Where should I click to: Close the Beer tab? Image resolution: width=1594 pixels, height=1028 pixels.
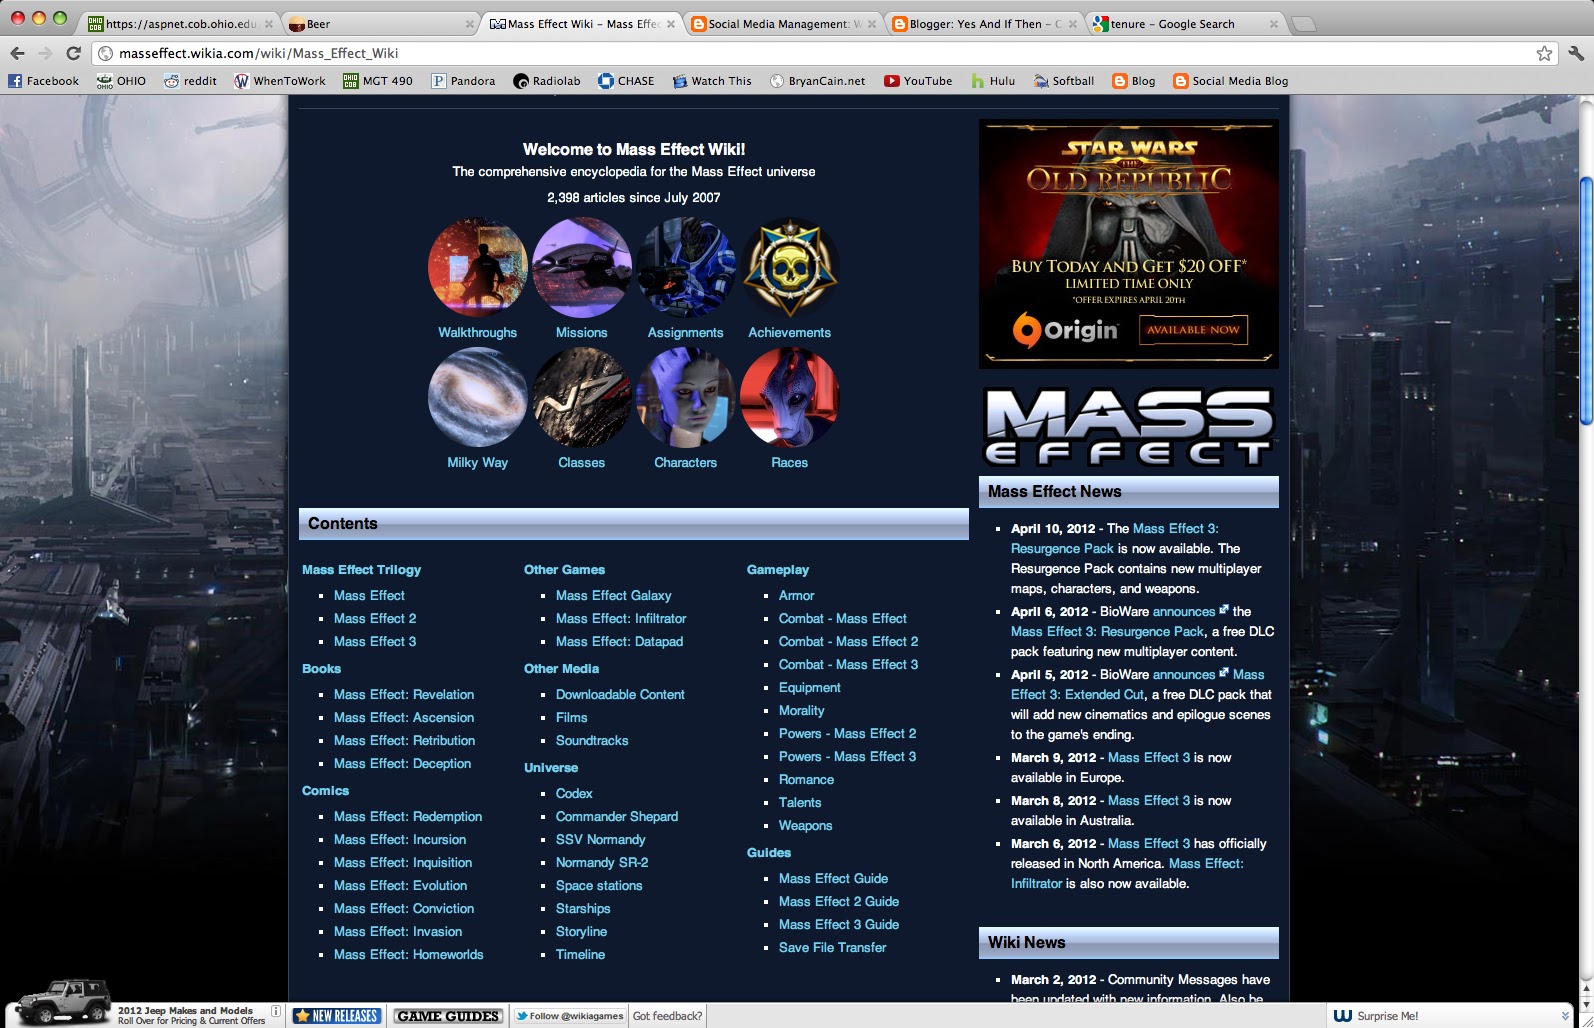(470, 24)
